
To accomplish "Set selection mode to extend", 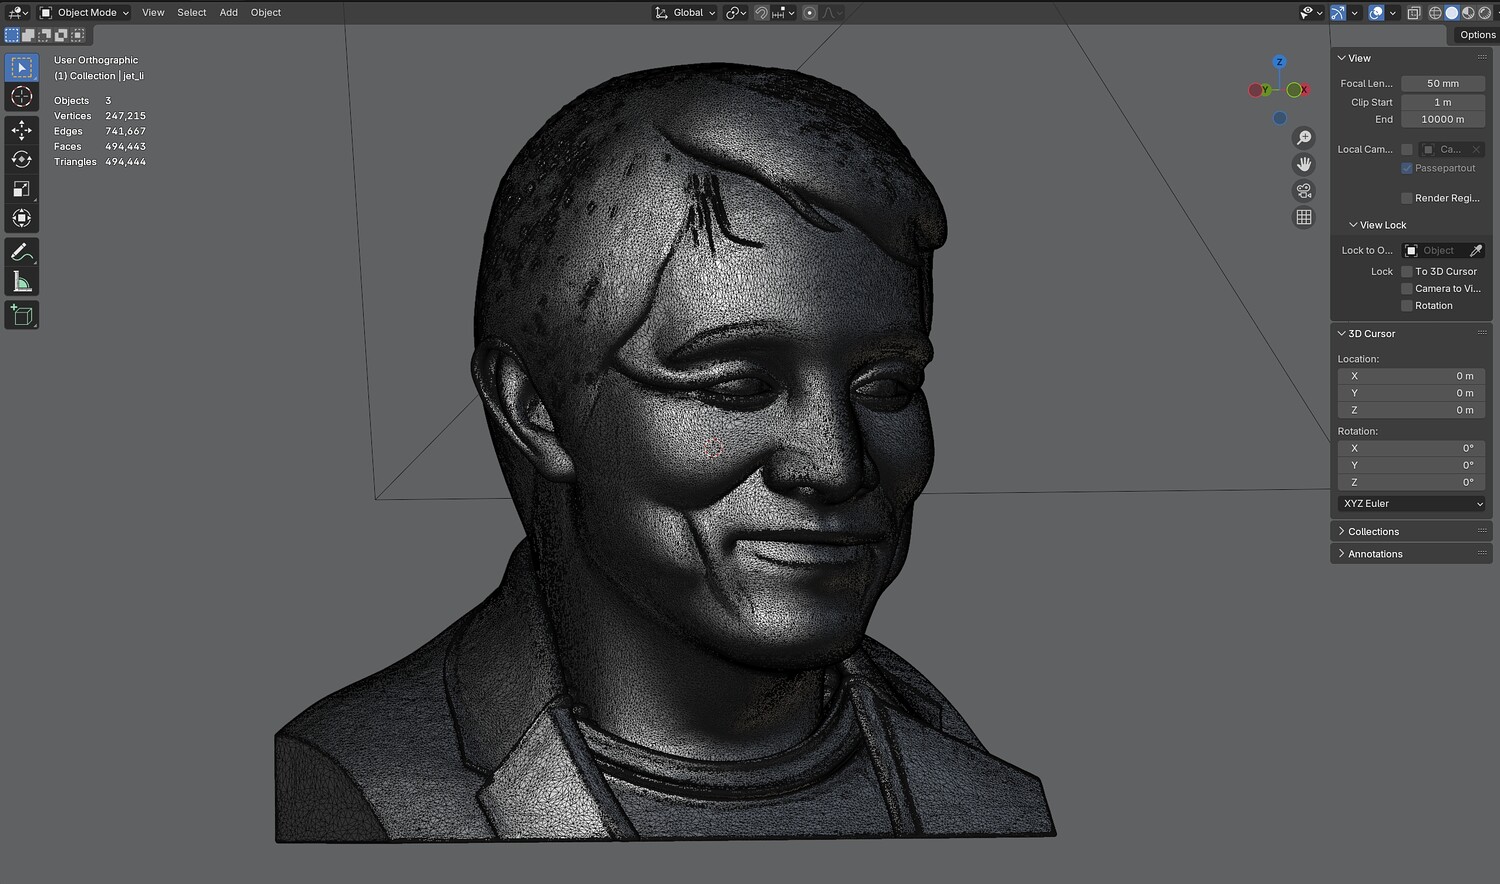I will pos(28,35).
